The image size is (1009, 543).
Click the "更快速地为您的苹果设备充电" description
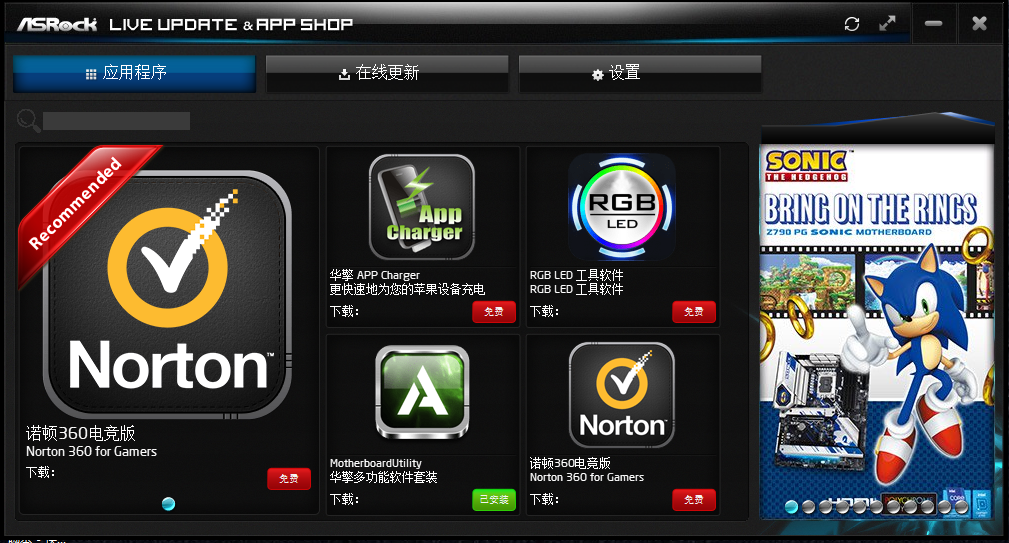point(407,290)
